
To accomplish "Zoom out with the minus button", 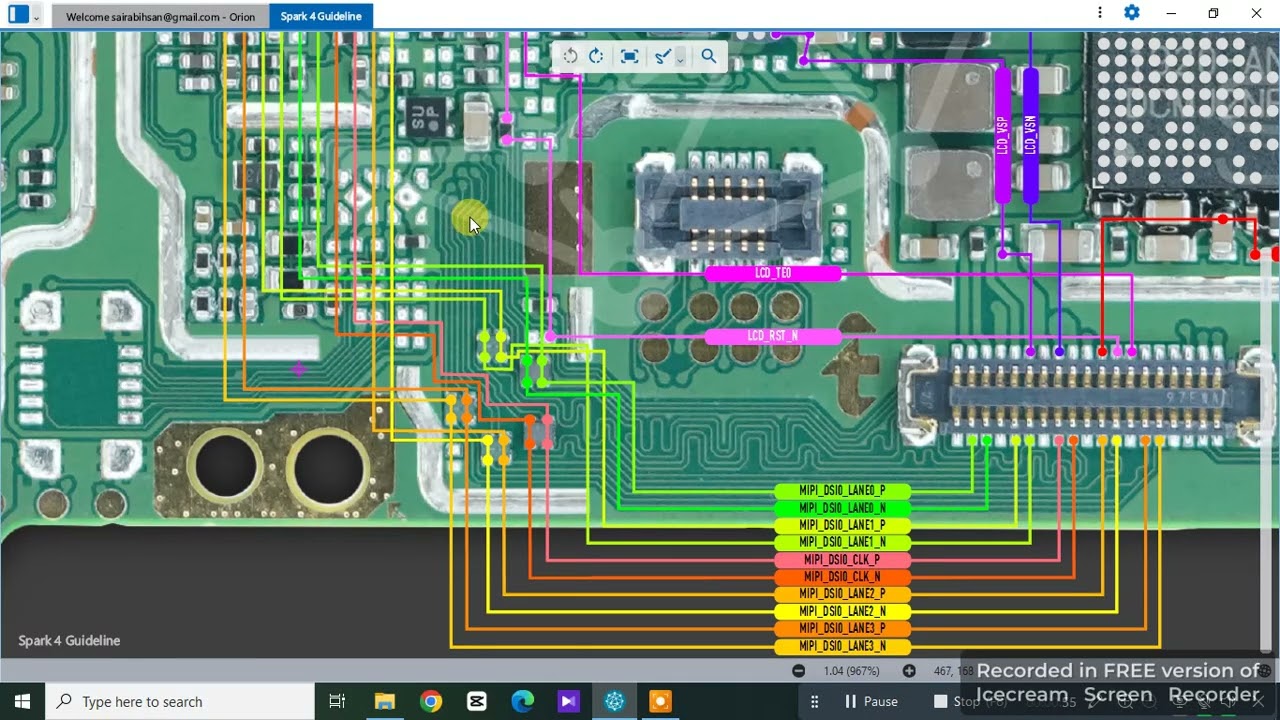I will click(798, 671).
